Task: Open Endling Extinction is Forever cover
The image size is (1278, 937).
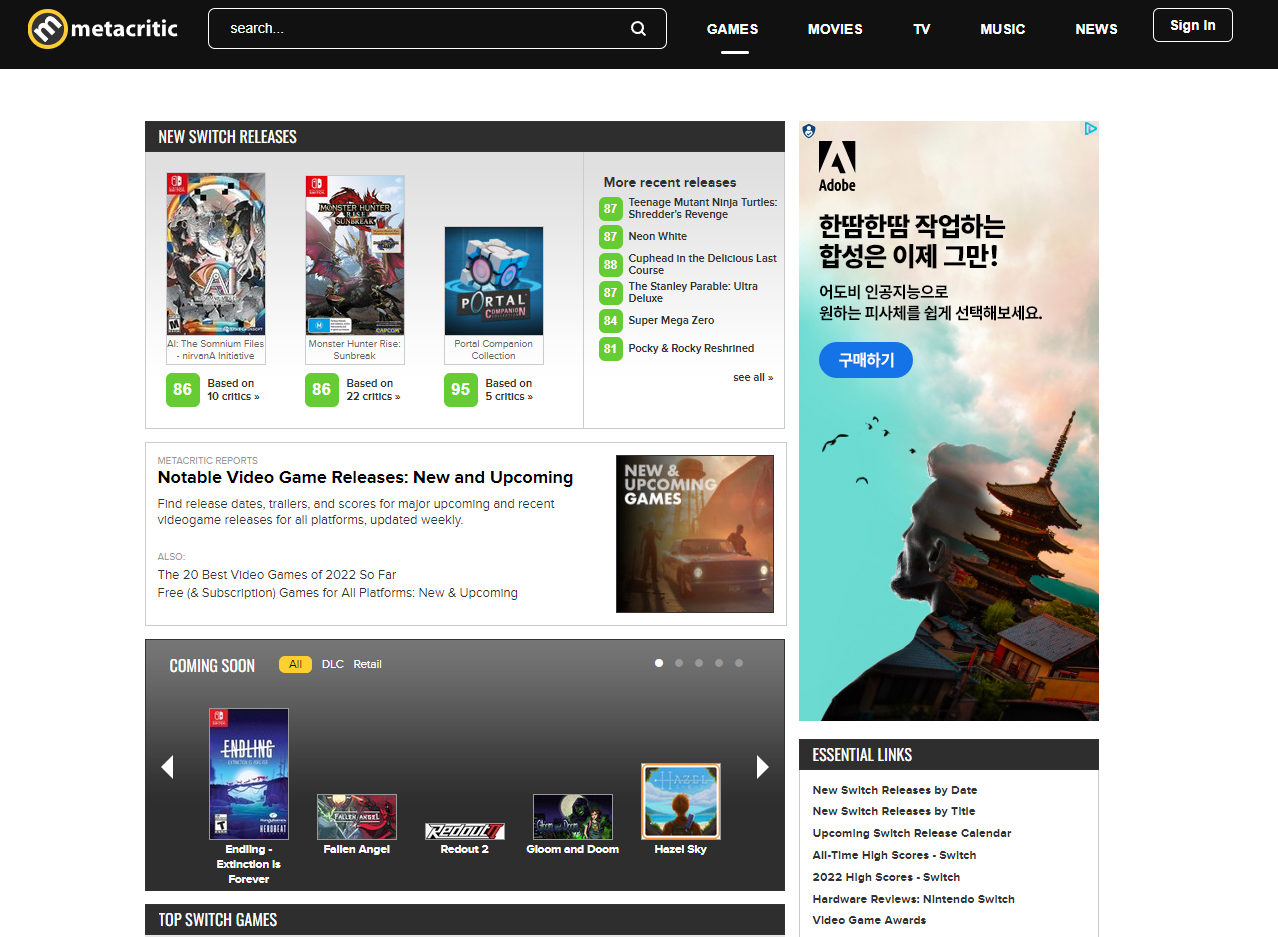Action: (x=249, y=774)
